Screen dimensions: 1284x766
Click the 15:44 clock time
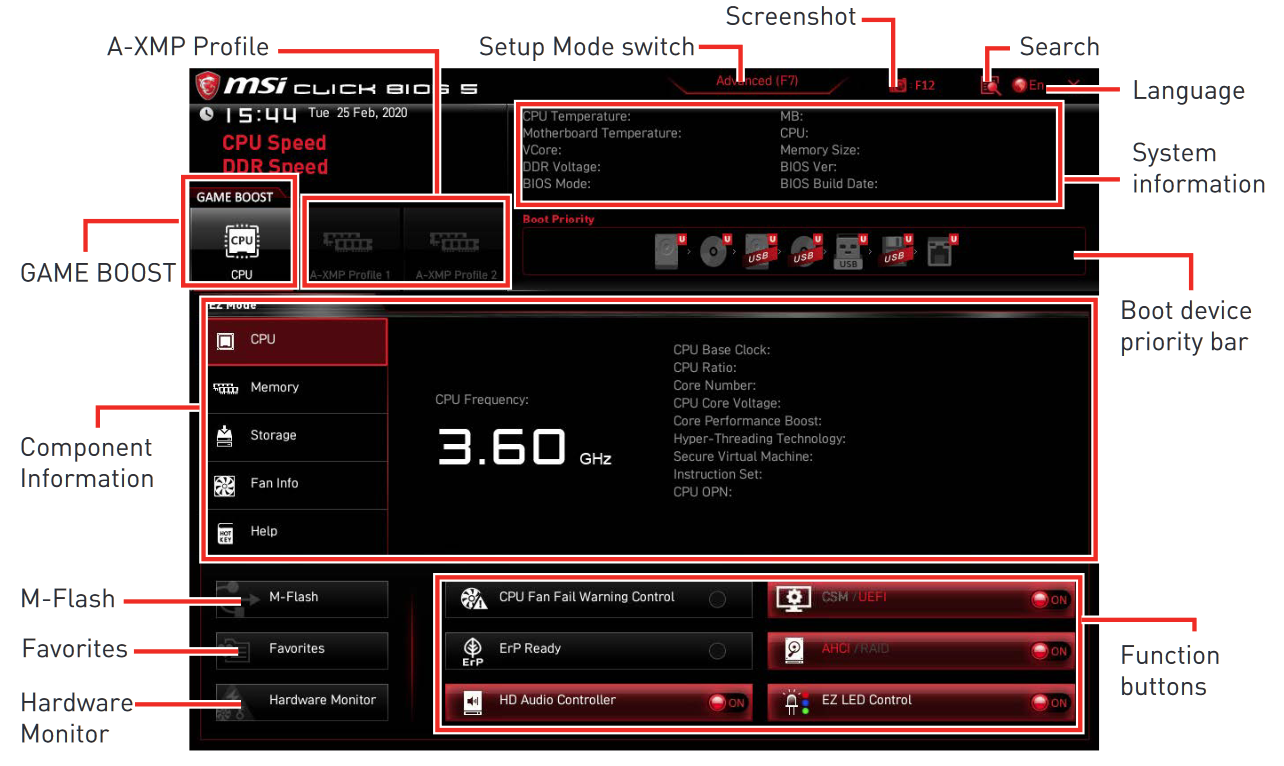click(x=259, y=115)
